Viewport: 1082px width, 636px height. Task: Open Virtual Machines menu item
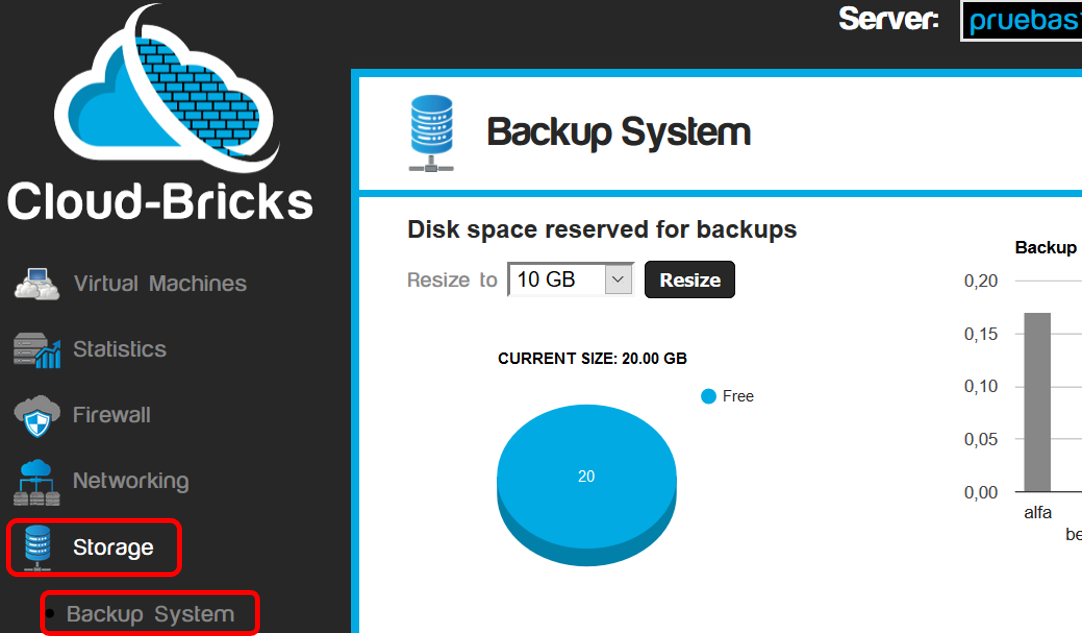click(160, 284)
